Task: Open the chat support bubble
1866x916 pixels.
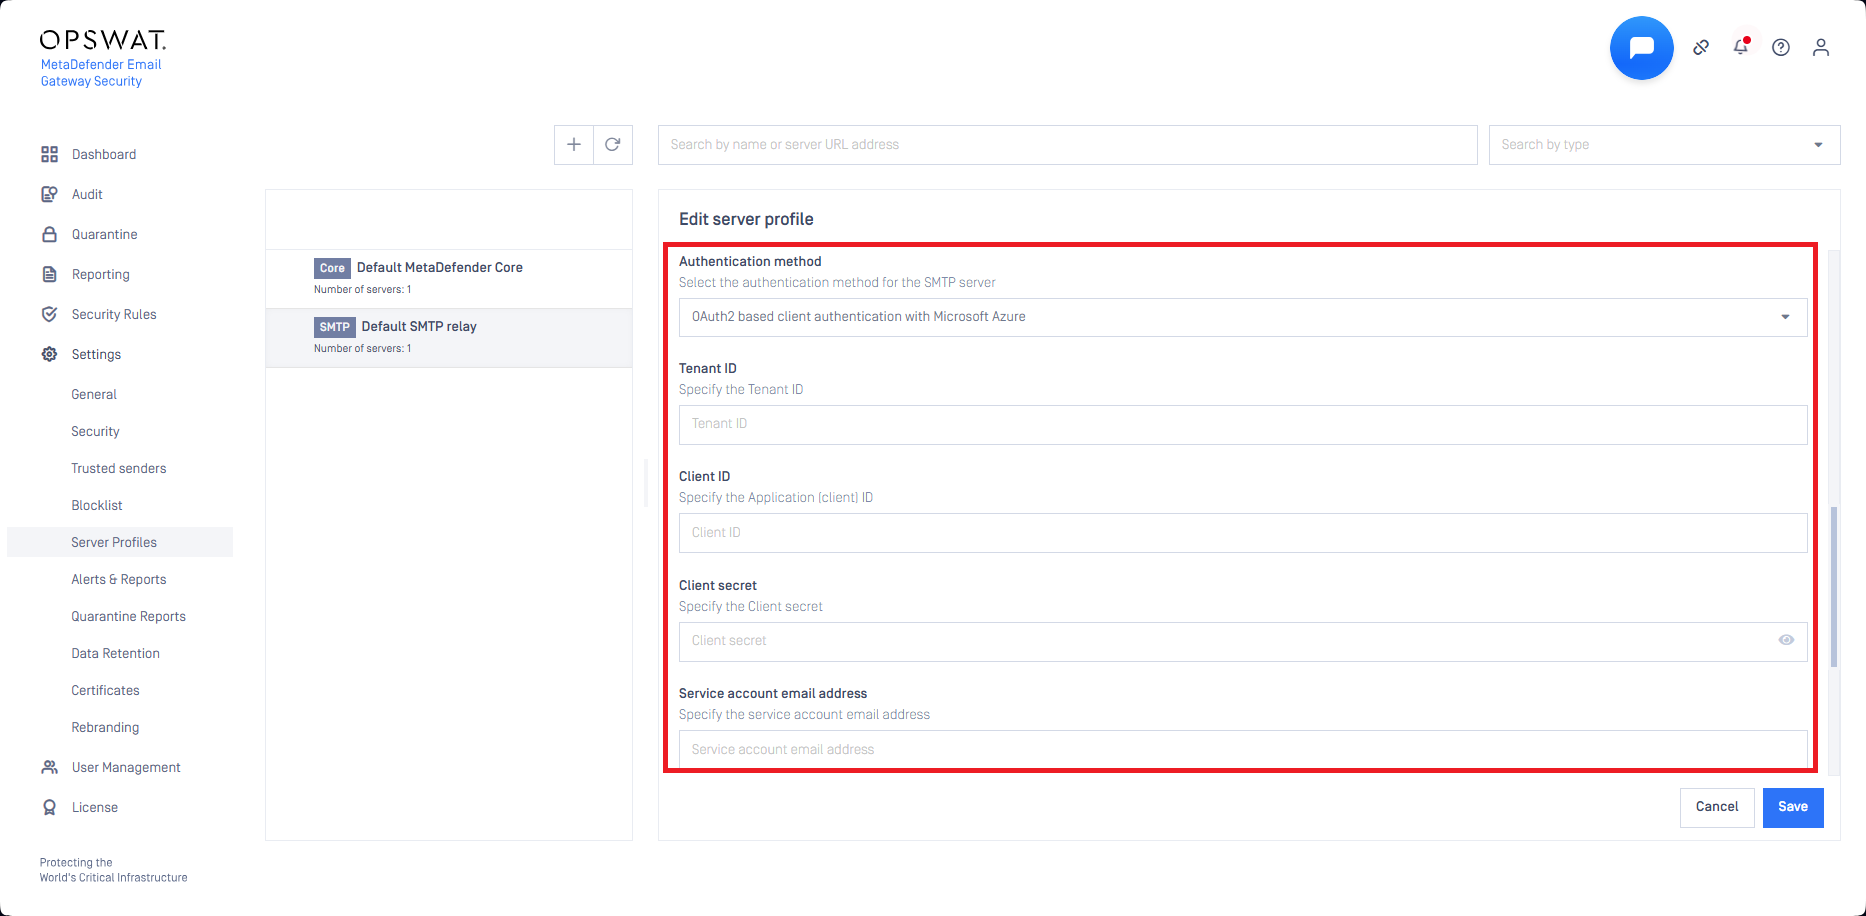Action: tap(1641, 48)
